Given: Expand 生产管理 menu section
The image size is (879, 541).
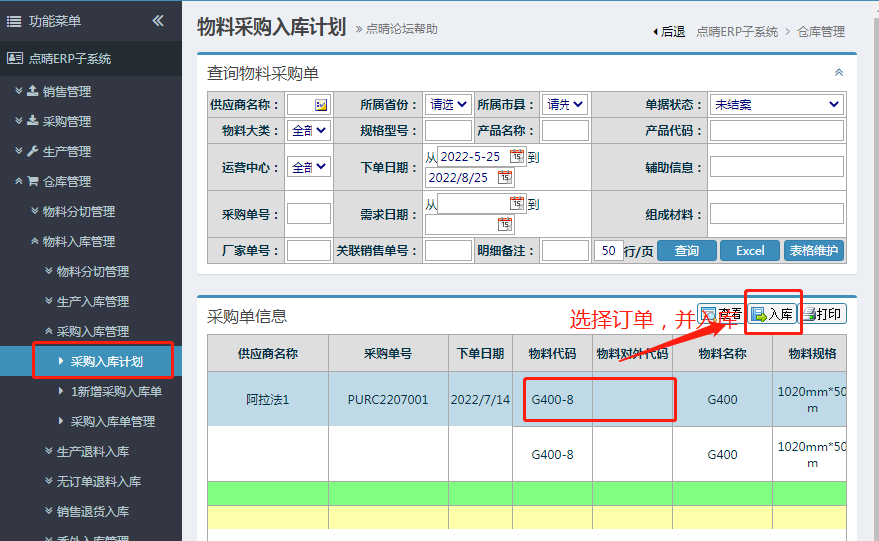Looking at the screenshot, I should tap(66, 151).
